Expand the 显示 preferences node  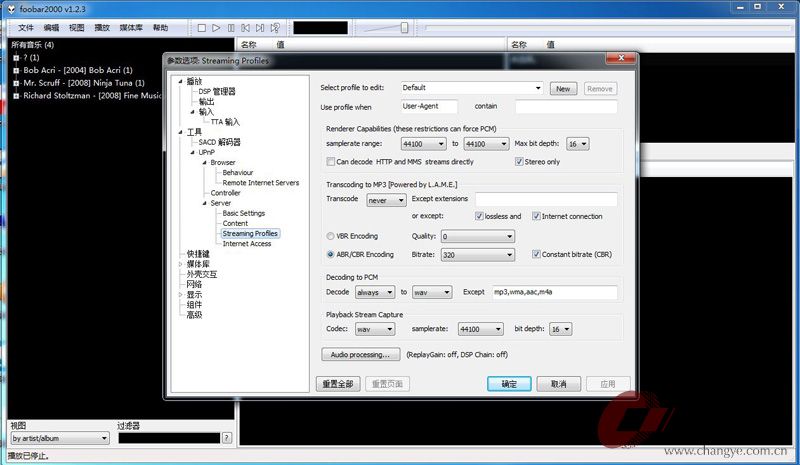pyautogui.click(x=180, y=295)
